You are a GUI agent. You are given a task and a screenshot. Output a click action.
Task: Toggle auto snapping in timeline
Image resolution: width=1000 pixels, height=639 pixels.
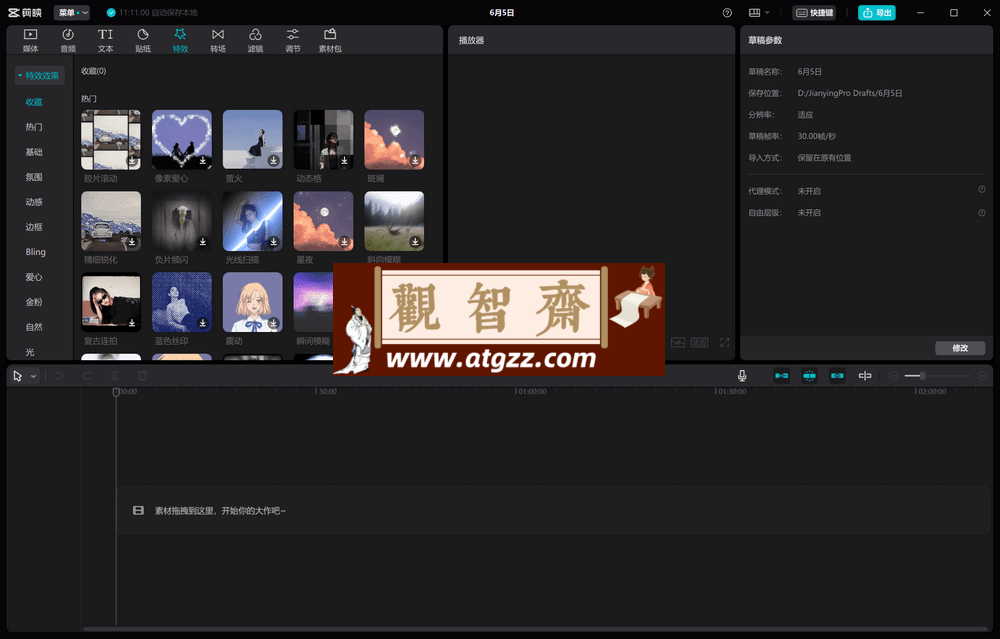(809, 376)
